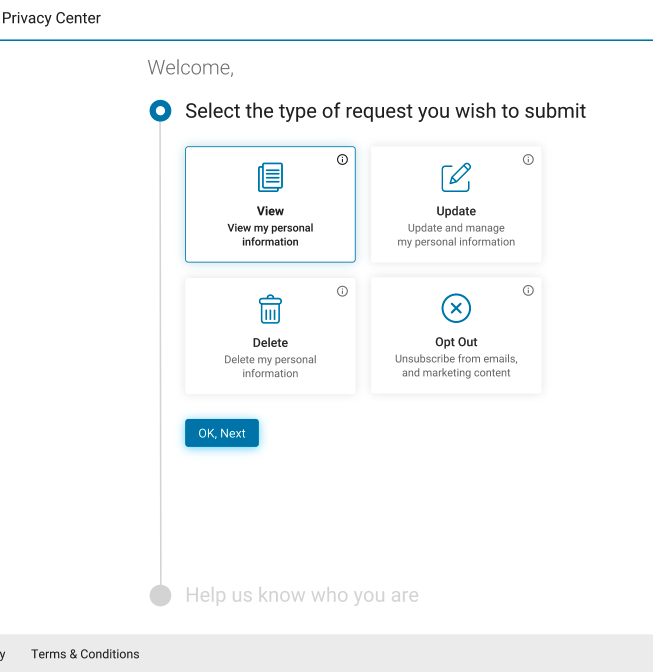Image resolution: width=653 pixels, height=672 pixels.
Task: Select 'Unsubscribe from emails, and marketing content'
Action: [456, 366]
